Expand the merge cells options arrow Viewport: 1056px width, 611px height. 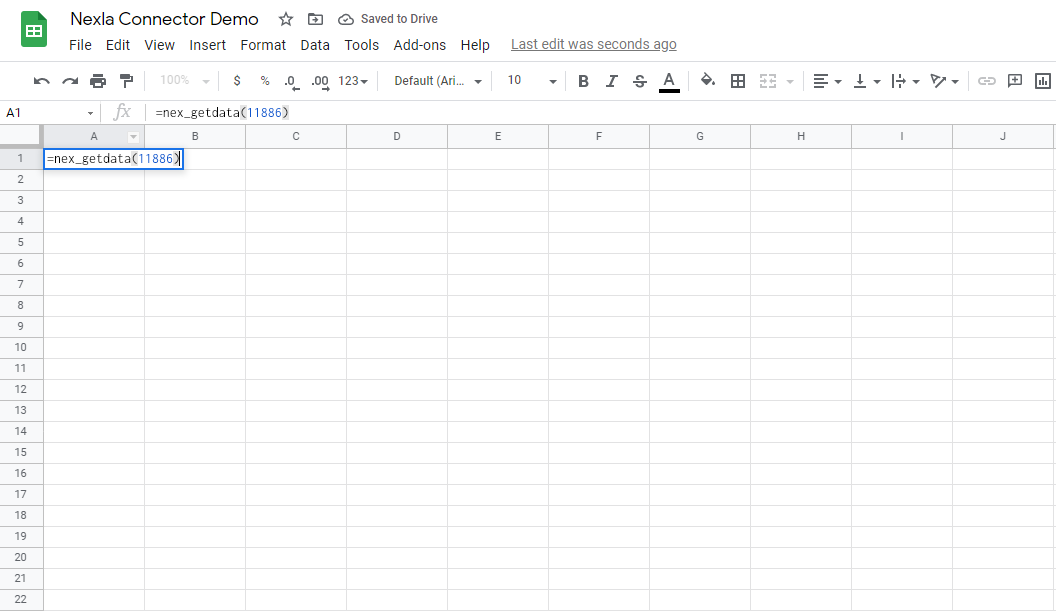click(x=790, y=82)
